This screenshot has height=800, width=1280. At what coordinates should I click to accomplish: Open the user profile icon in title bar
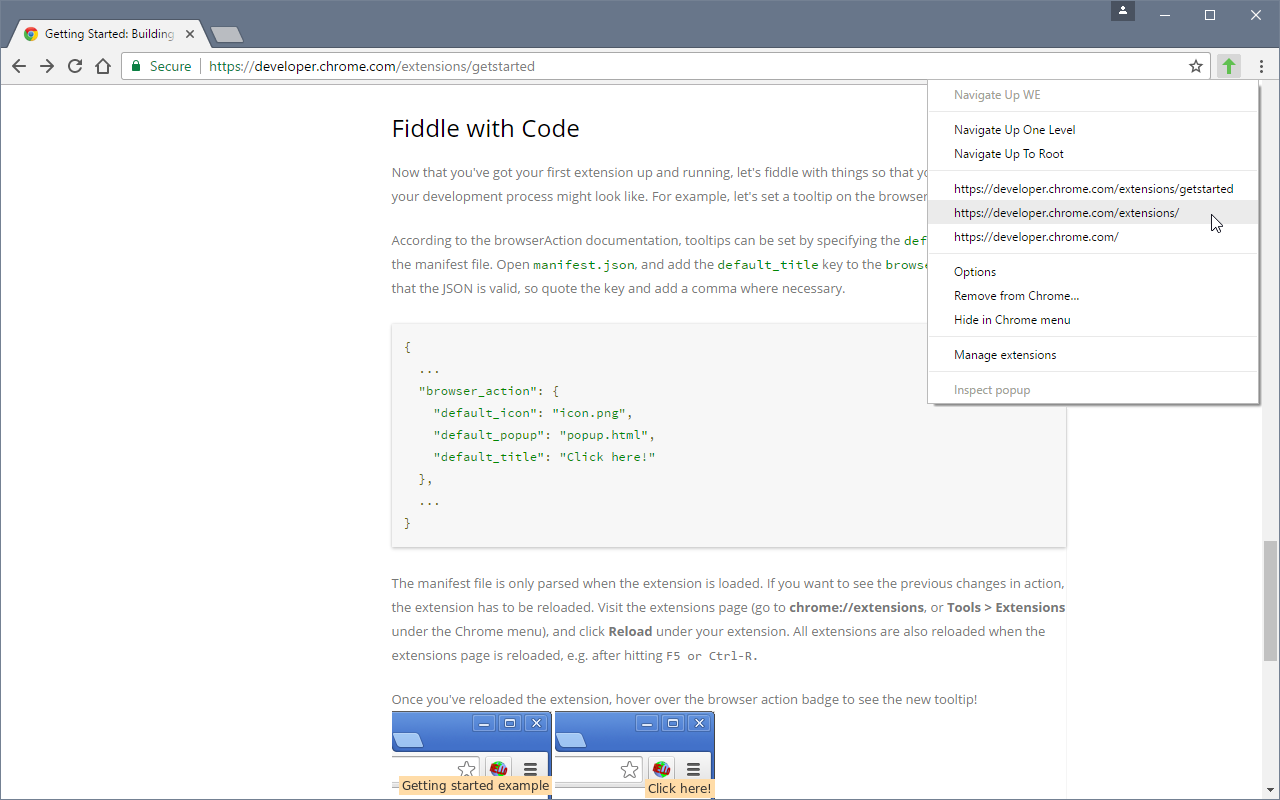[x=1124, y=11]
